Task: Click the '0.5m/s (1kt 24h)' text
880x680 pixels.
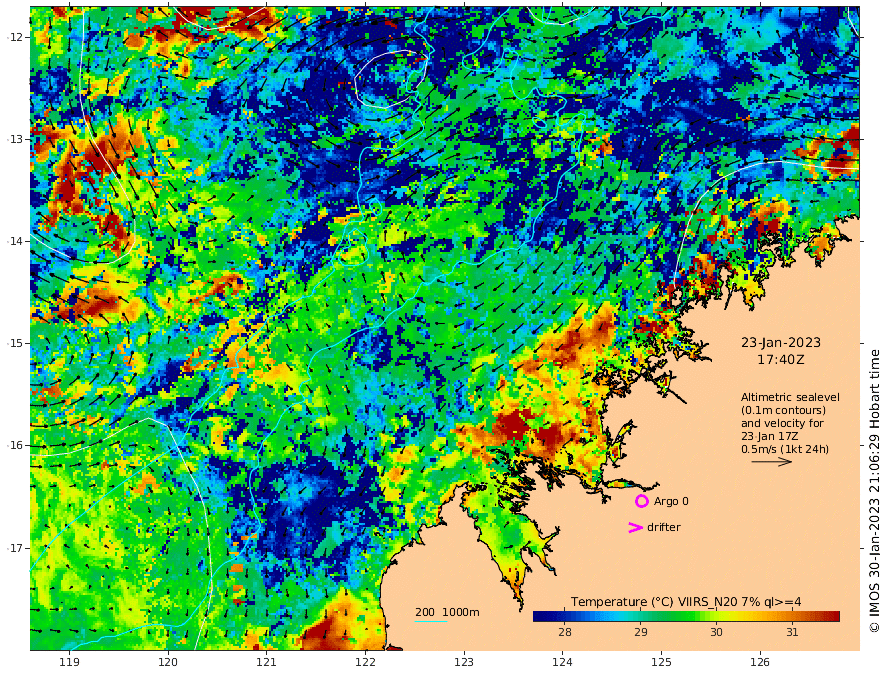Action: [x=785, y=449]
